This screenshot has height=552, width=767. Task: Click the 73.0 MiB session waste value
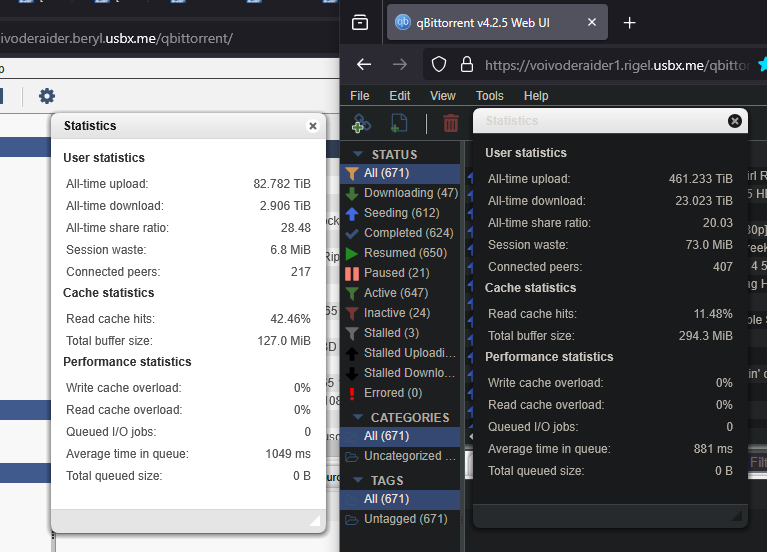pos(709,245)
